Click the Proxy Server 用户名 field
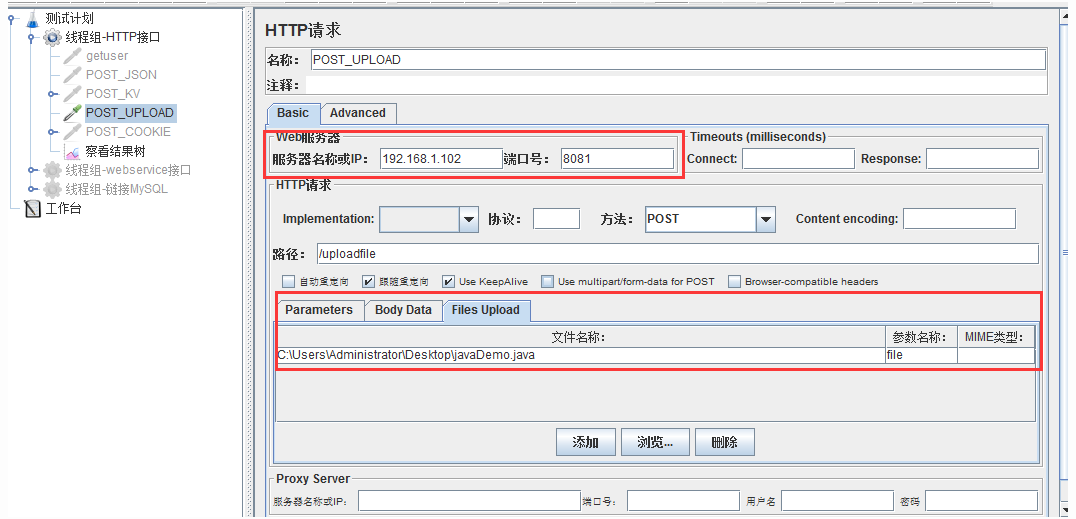1076x519 pixels. (x=835, y=501)
